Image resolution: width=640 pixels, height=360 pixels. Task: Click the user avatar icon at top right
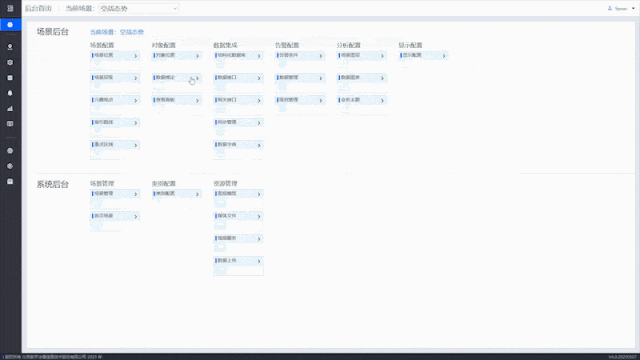click(610, 8)
